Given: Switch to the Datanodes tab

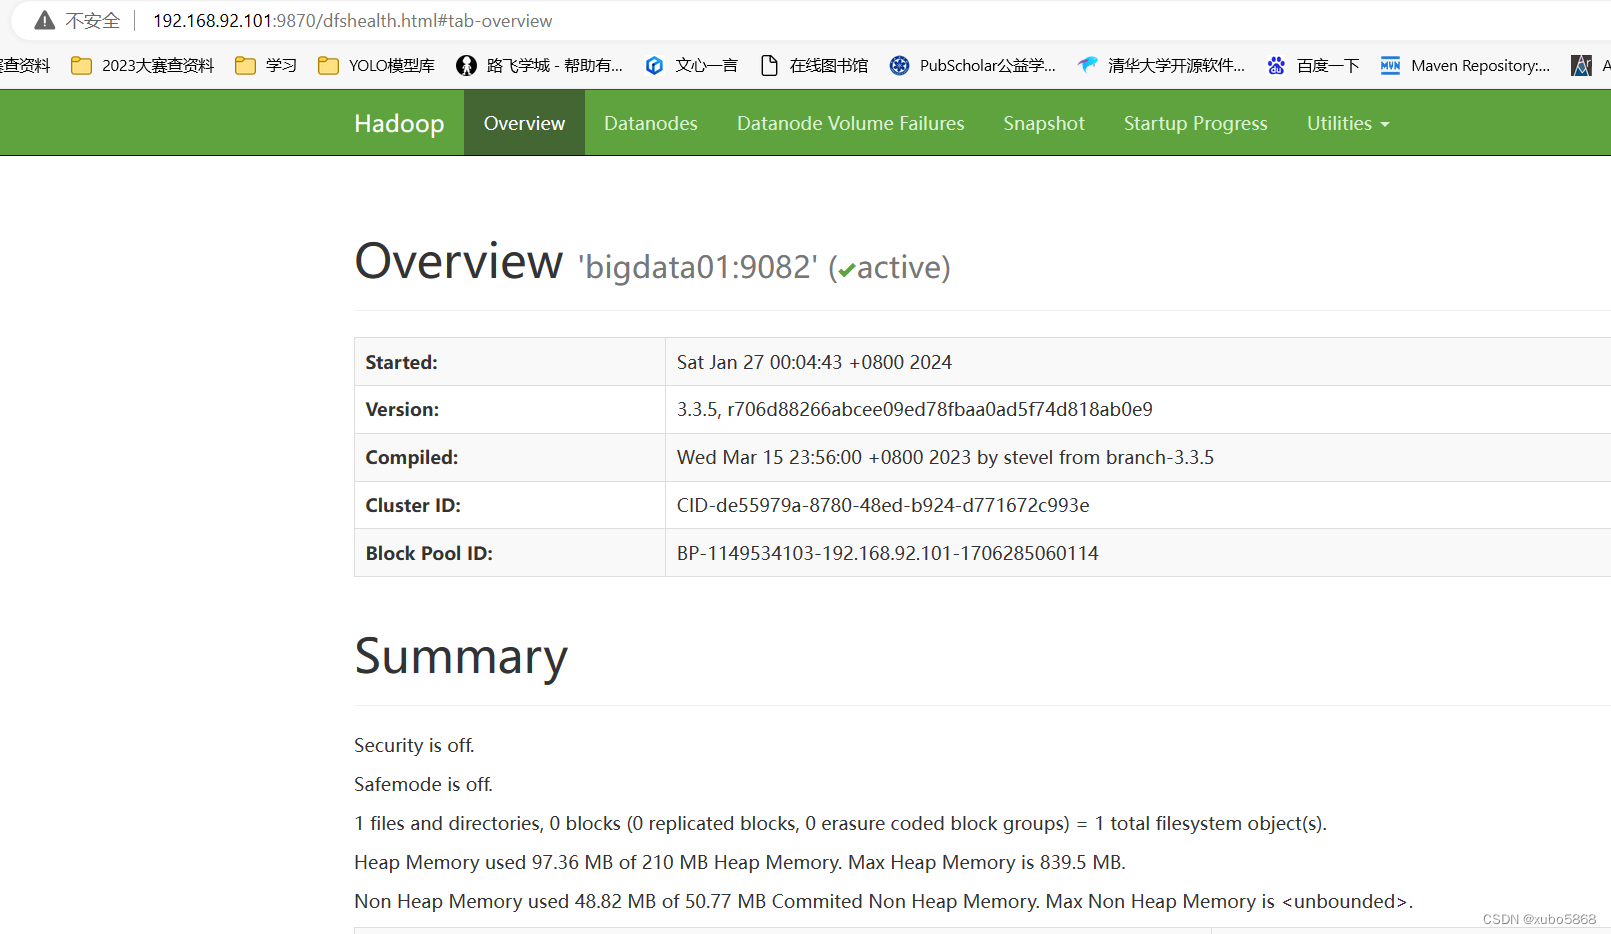Looking at the screenshot, I should (651, 123).
